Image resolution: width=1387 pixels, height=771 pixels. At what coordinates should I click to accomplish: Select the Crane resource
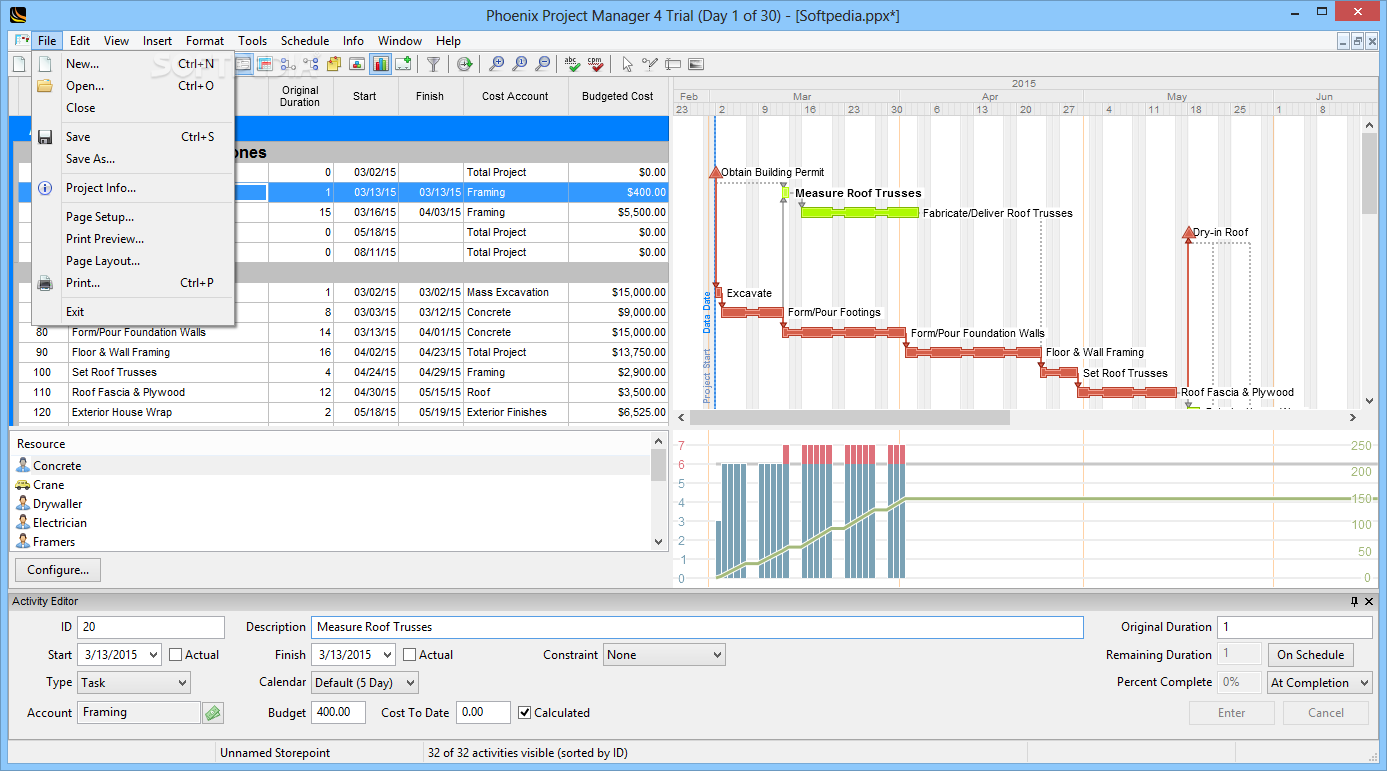48,485
